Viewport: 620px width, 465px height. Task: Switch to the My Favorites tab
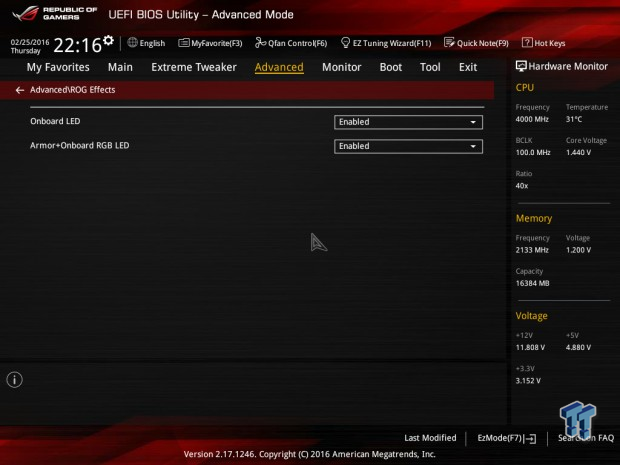[x=58, y=67]
